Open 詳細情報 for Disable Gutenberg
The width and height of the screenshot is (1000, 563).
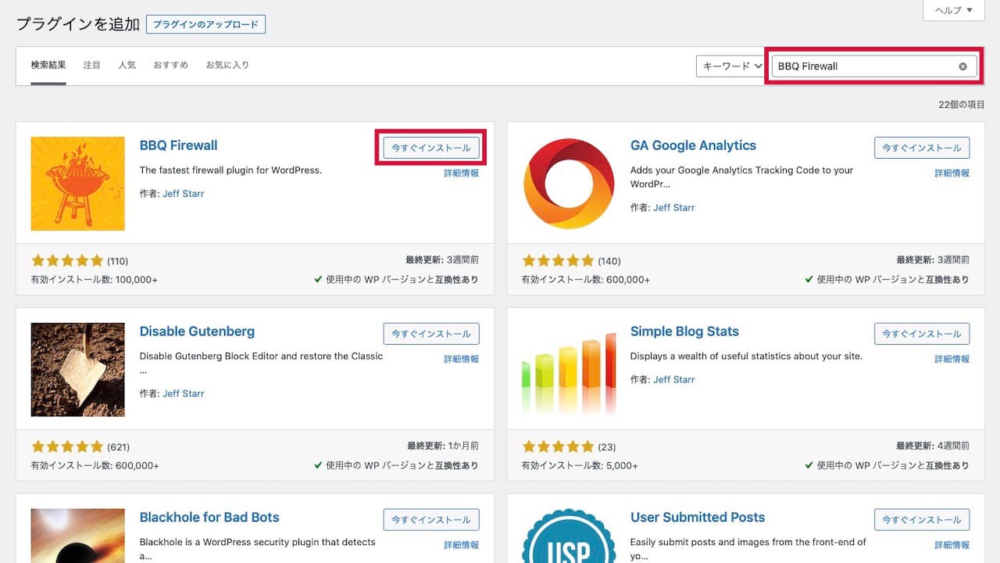(461, 360)
